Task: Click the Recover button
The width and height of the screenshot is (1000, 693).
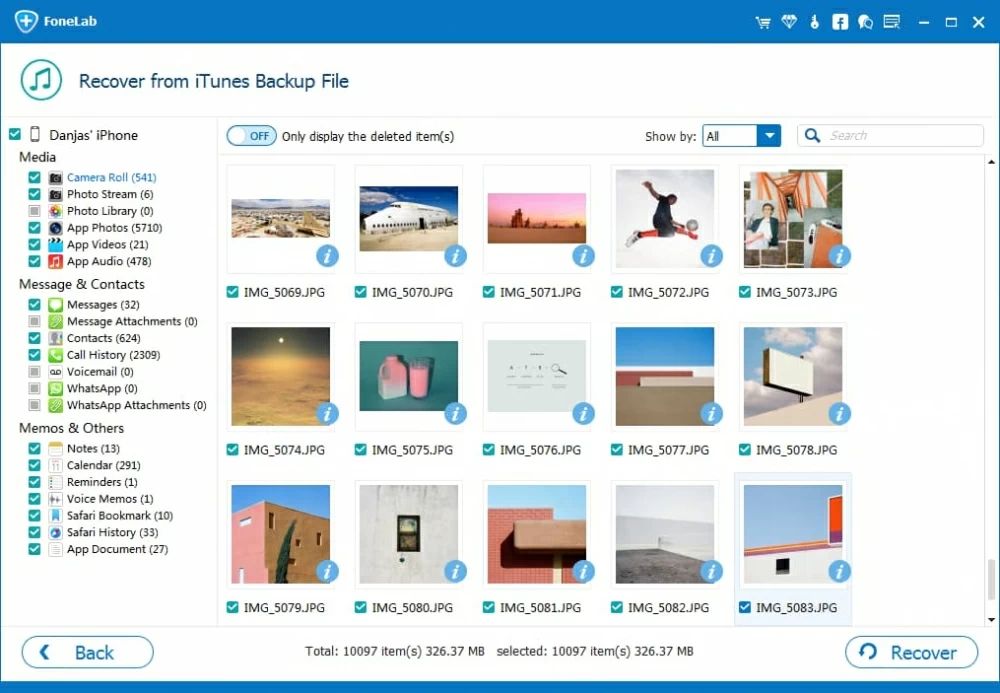Action: point(911,652)
